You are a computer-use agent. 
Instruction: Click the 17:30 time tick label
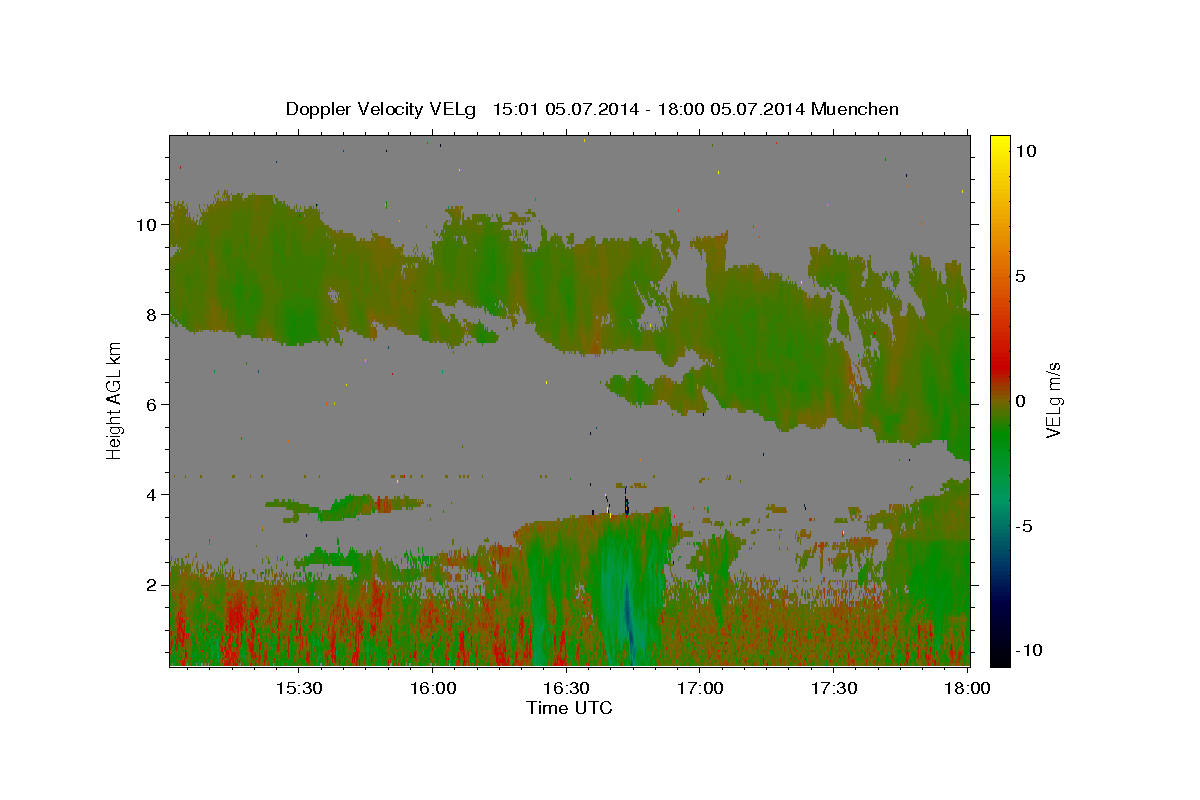(x=834, y=689)
